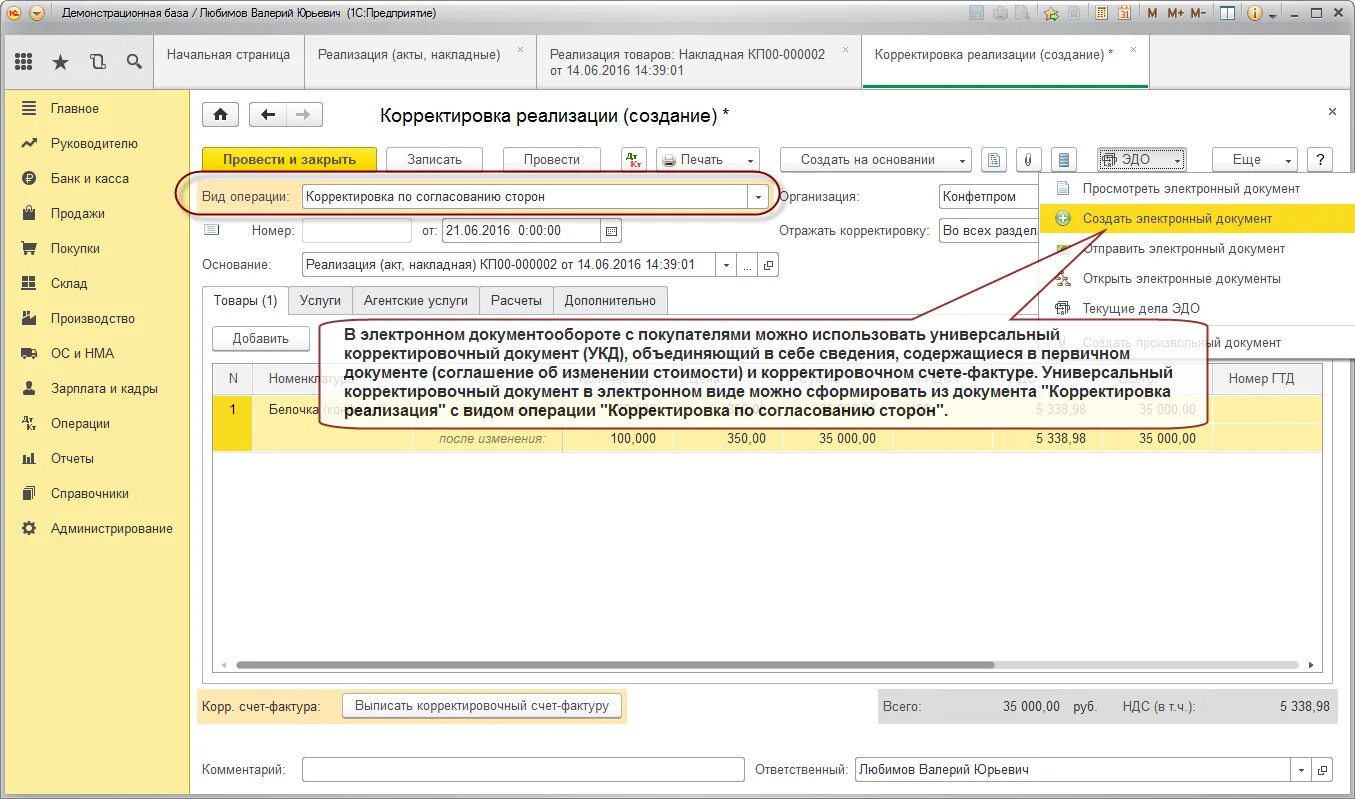Viewport: 1355px width, 799px height.
Task: Click the Записать button
Action: pyautogui.click(x=435, y=159)
